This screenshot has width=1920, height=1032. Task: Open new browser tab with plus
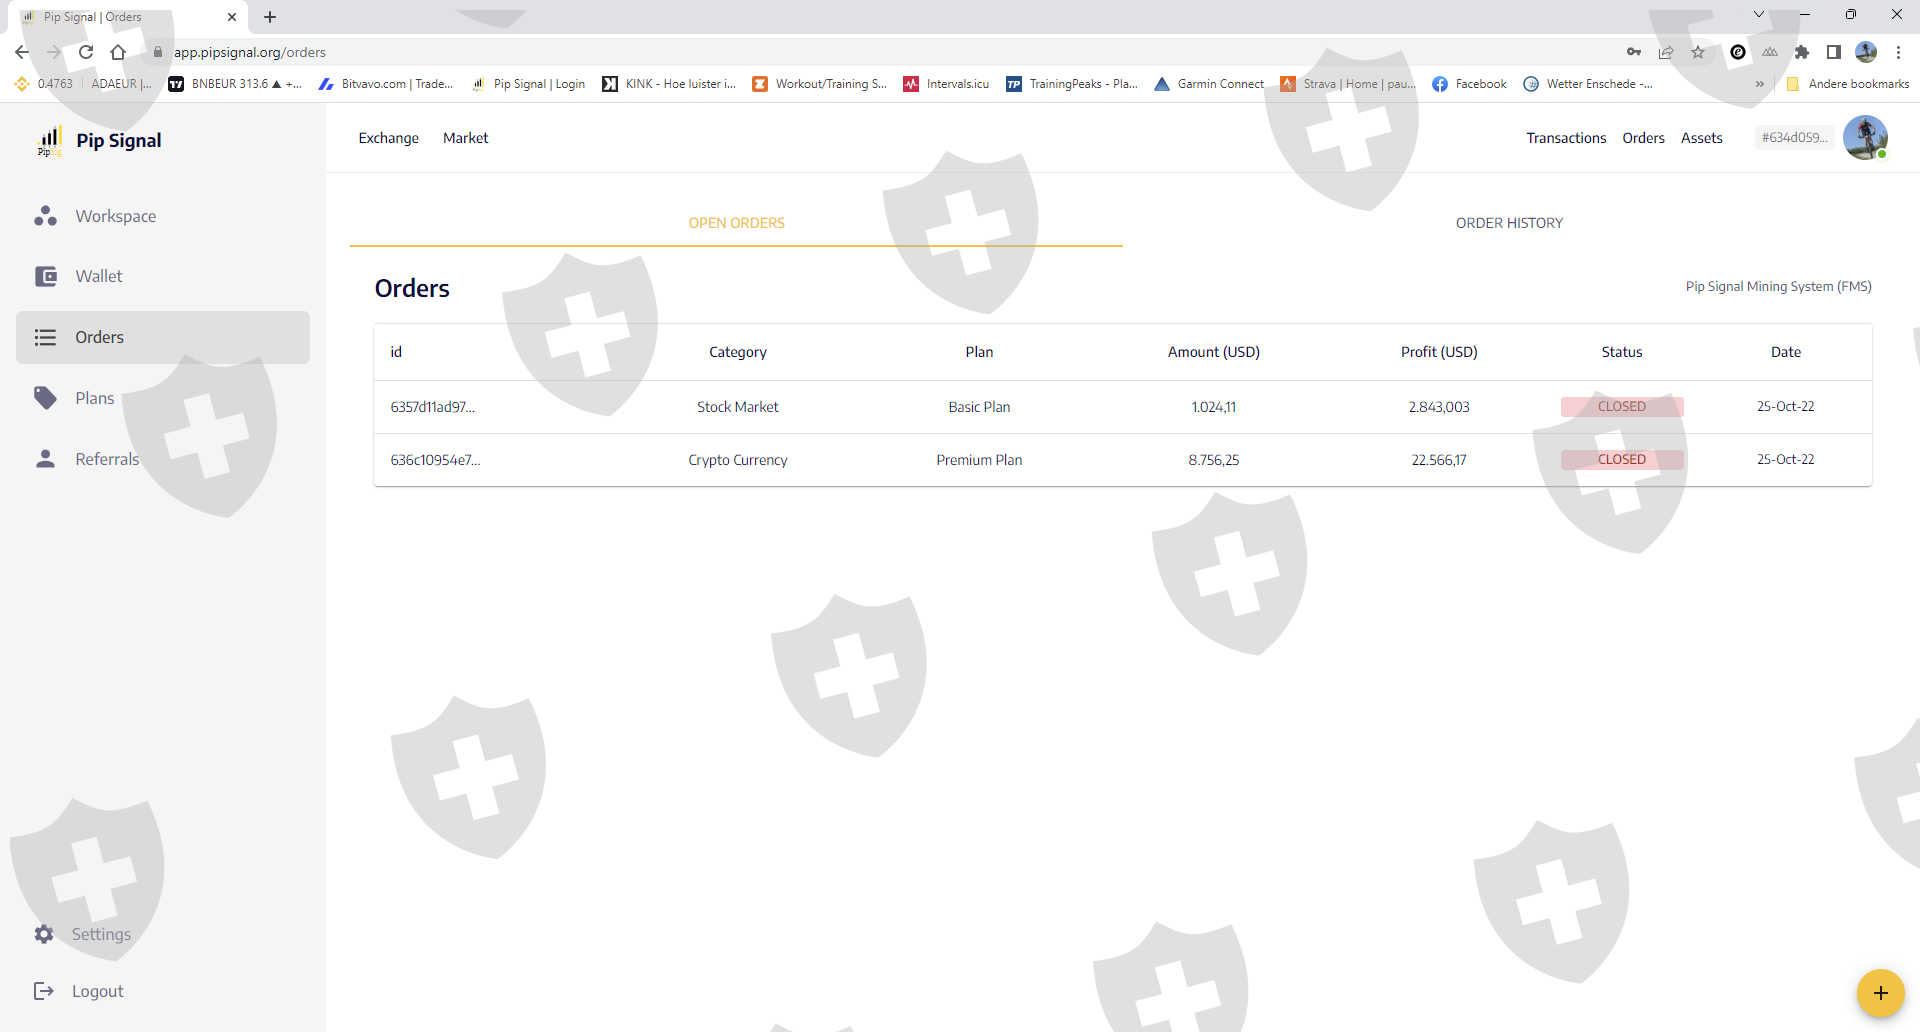[270, 17]
